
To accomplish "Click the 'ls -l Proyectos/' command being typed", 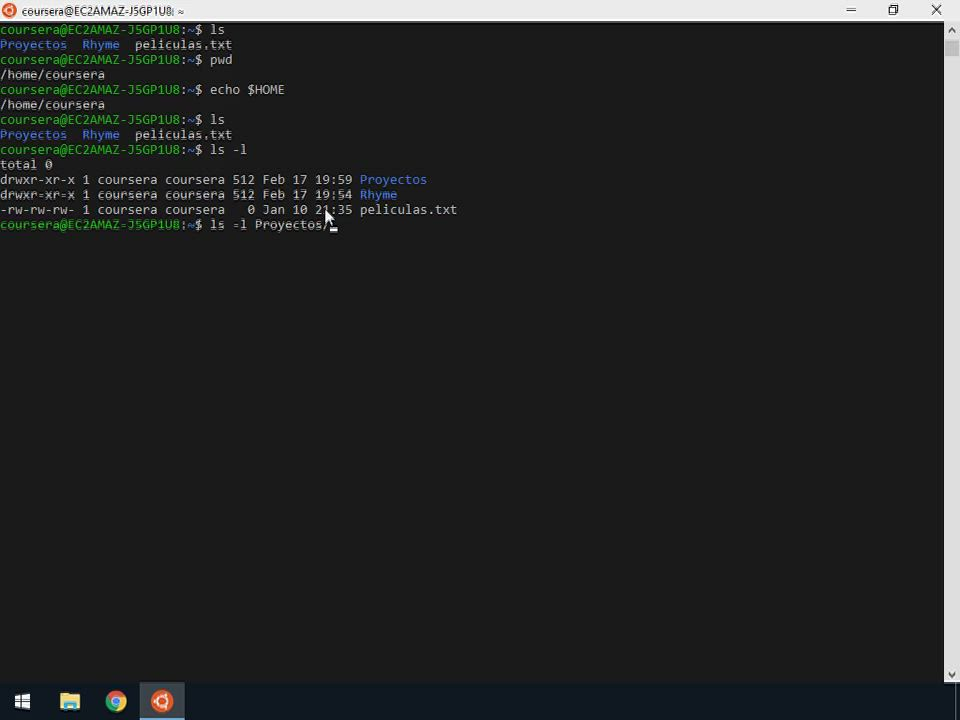I will [270, 225].
